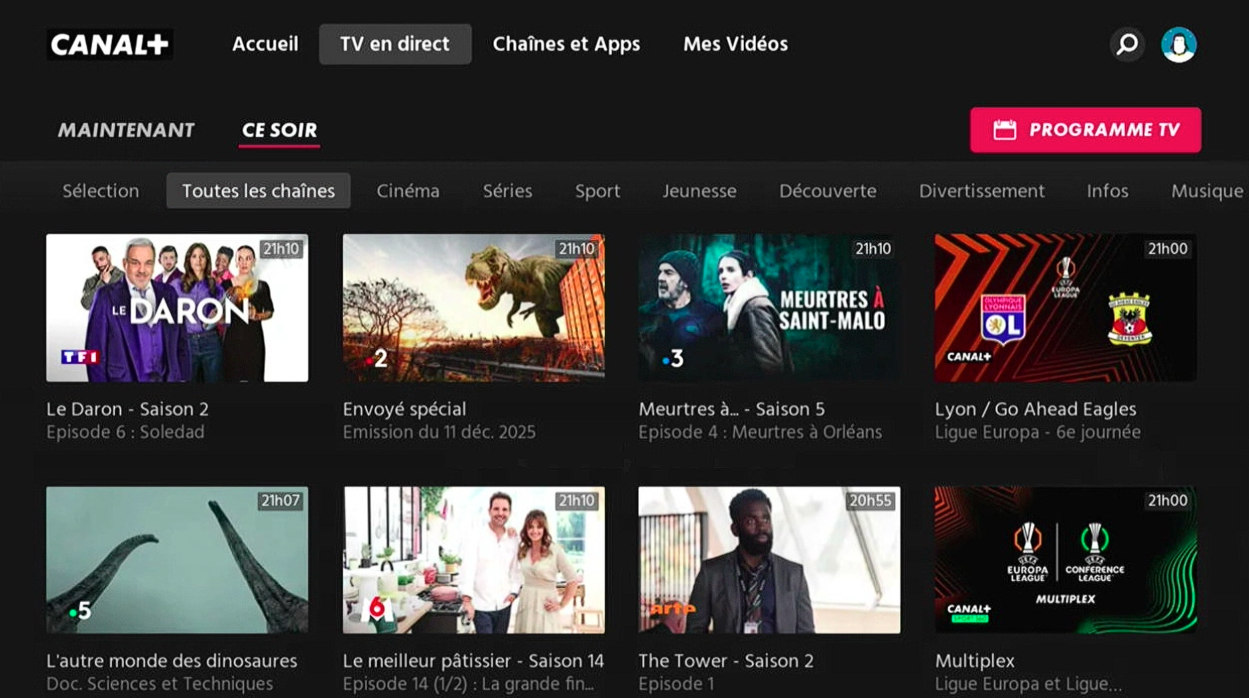Switch to the Maintenant tab
1249x698 pixels.
click(126, 130)
